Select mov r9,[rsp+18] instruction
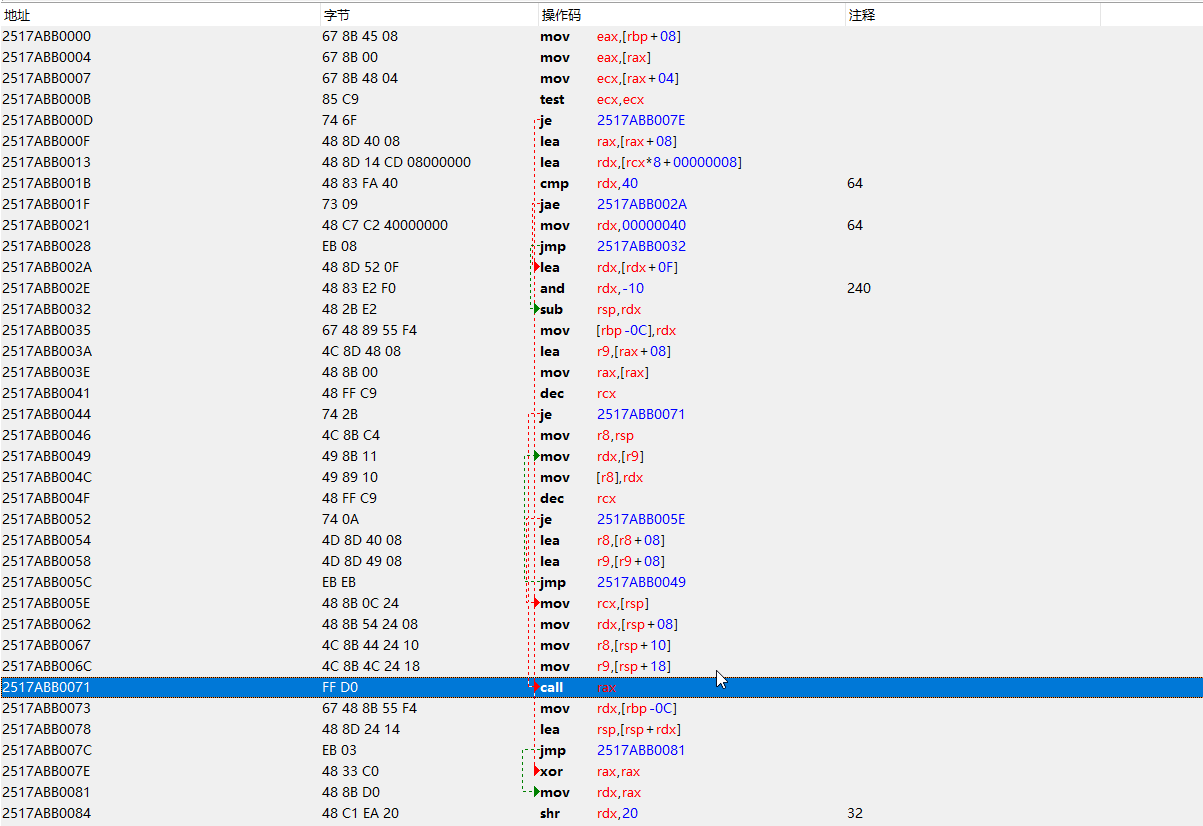Screen dimensions: 1203x826 (605, 666)
